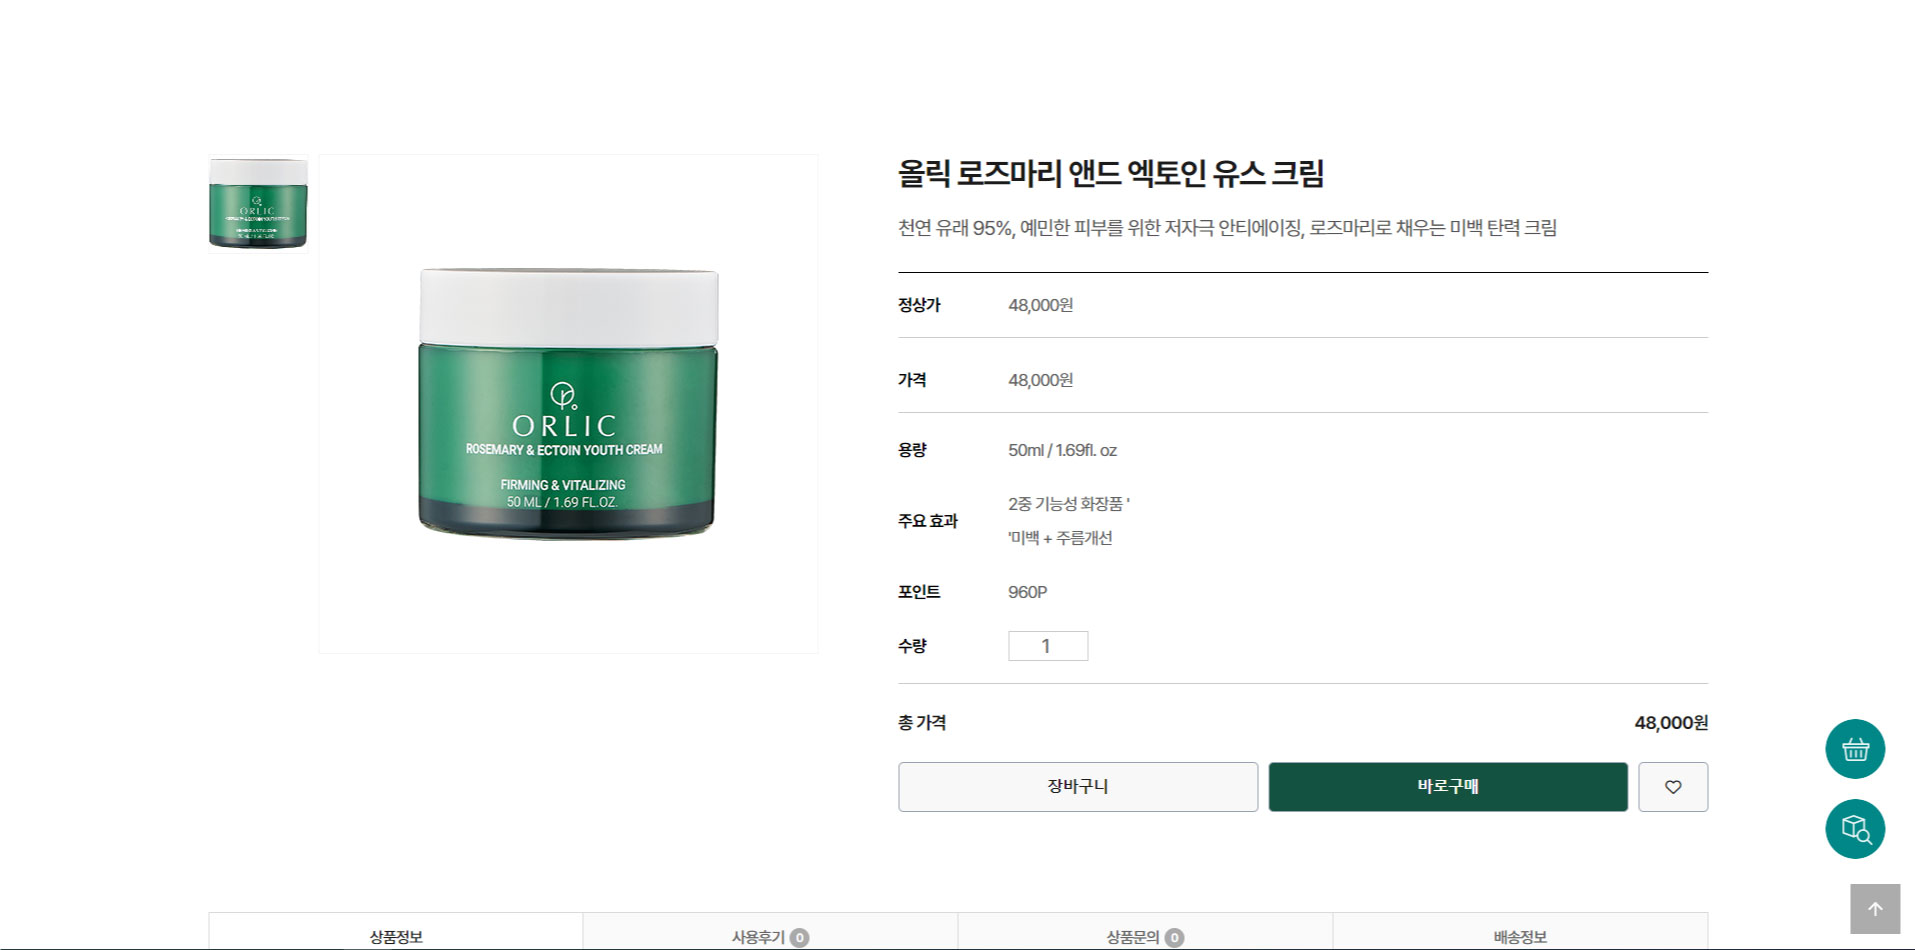Screen dimensions: 1915x950
Task: Focus the 수량 quantity input field
Action: pos(1048,646)
